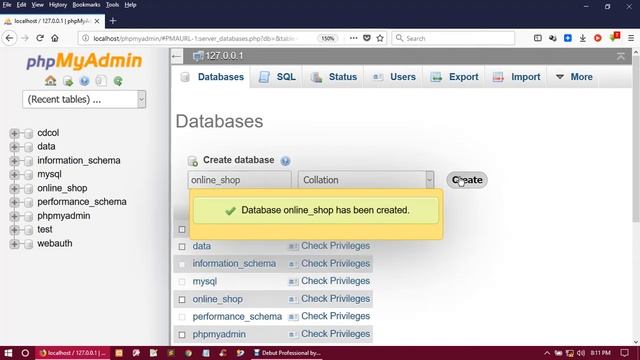Viewport: 640px width, 360px height.
Task: Reload navigation frame green icon
Action: pos(118,81)
